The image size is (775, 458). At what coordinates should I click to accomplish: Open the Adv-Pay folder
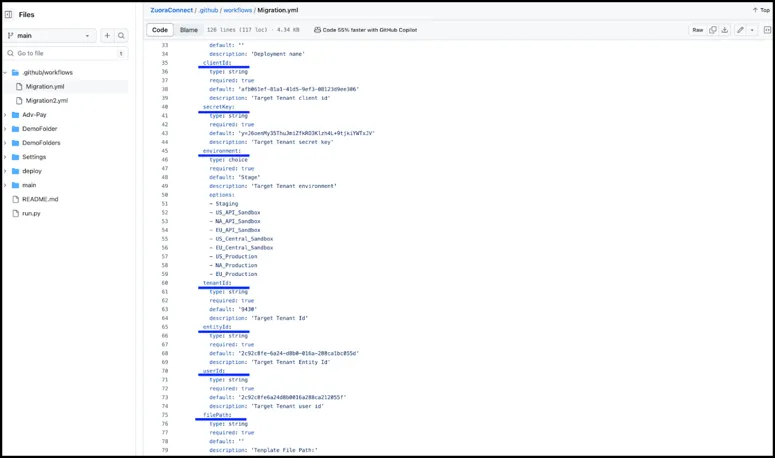pyautogui.click(x=34, y=115)
